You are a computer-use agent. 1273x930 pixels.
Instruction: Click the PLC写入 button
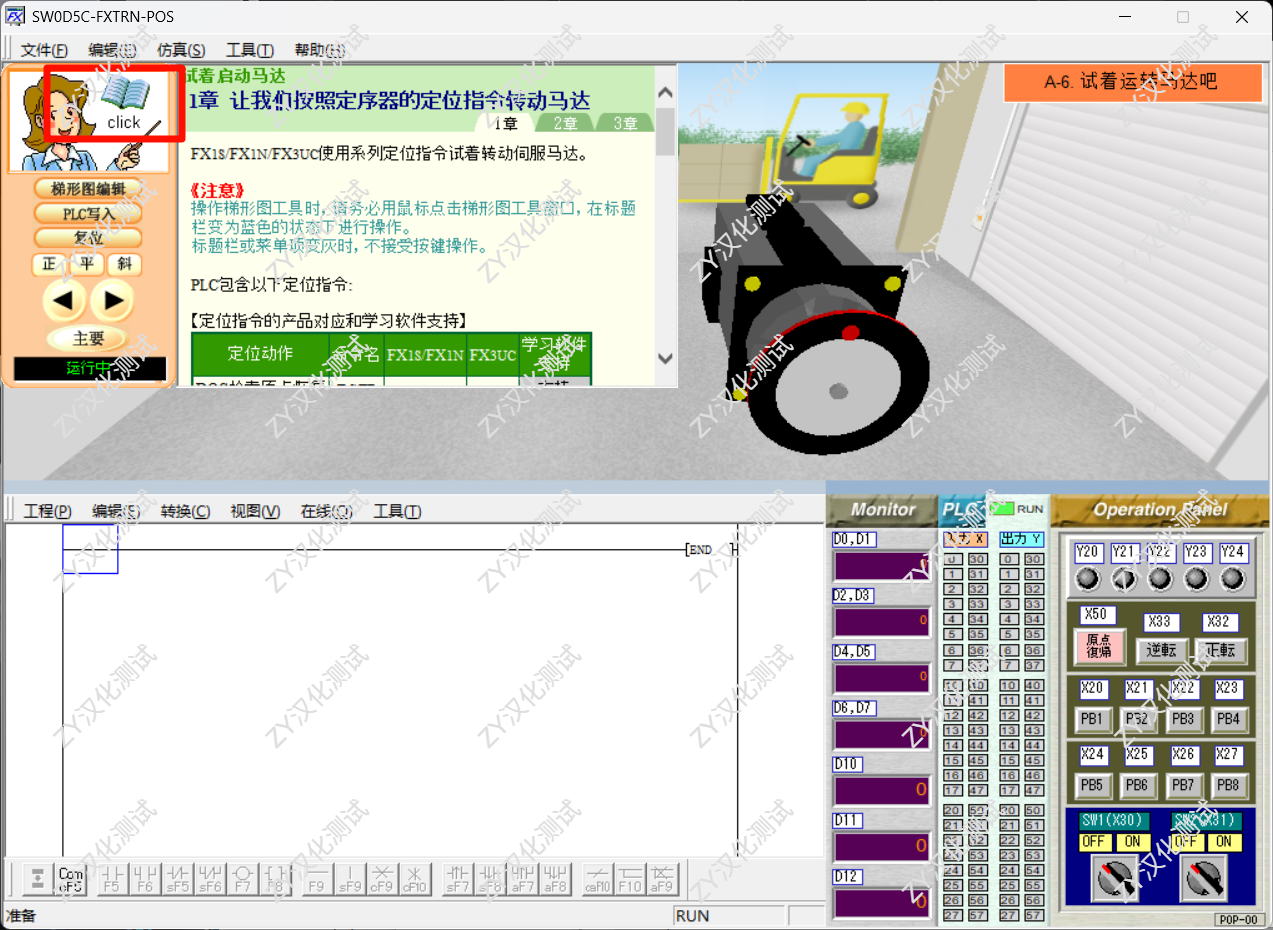pyautogui.click(x=88, y=213)
